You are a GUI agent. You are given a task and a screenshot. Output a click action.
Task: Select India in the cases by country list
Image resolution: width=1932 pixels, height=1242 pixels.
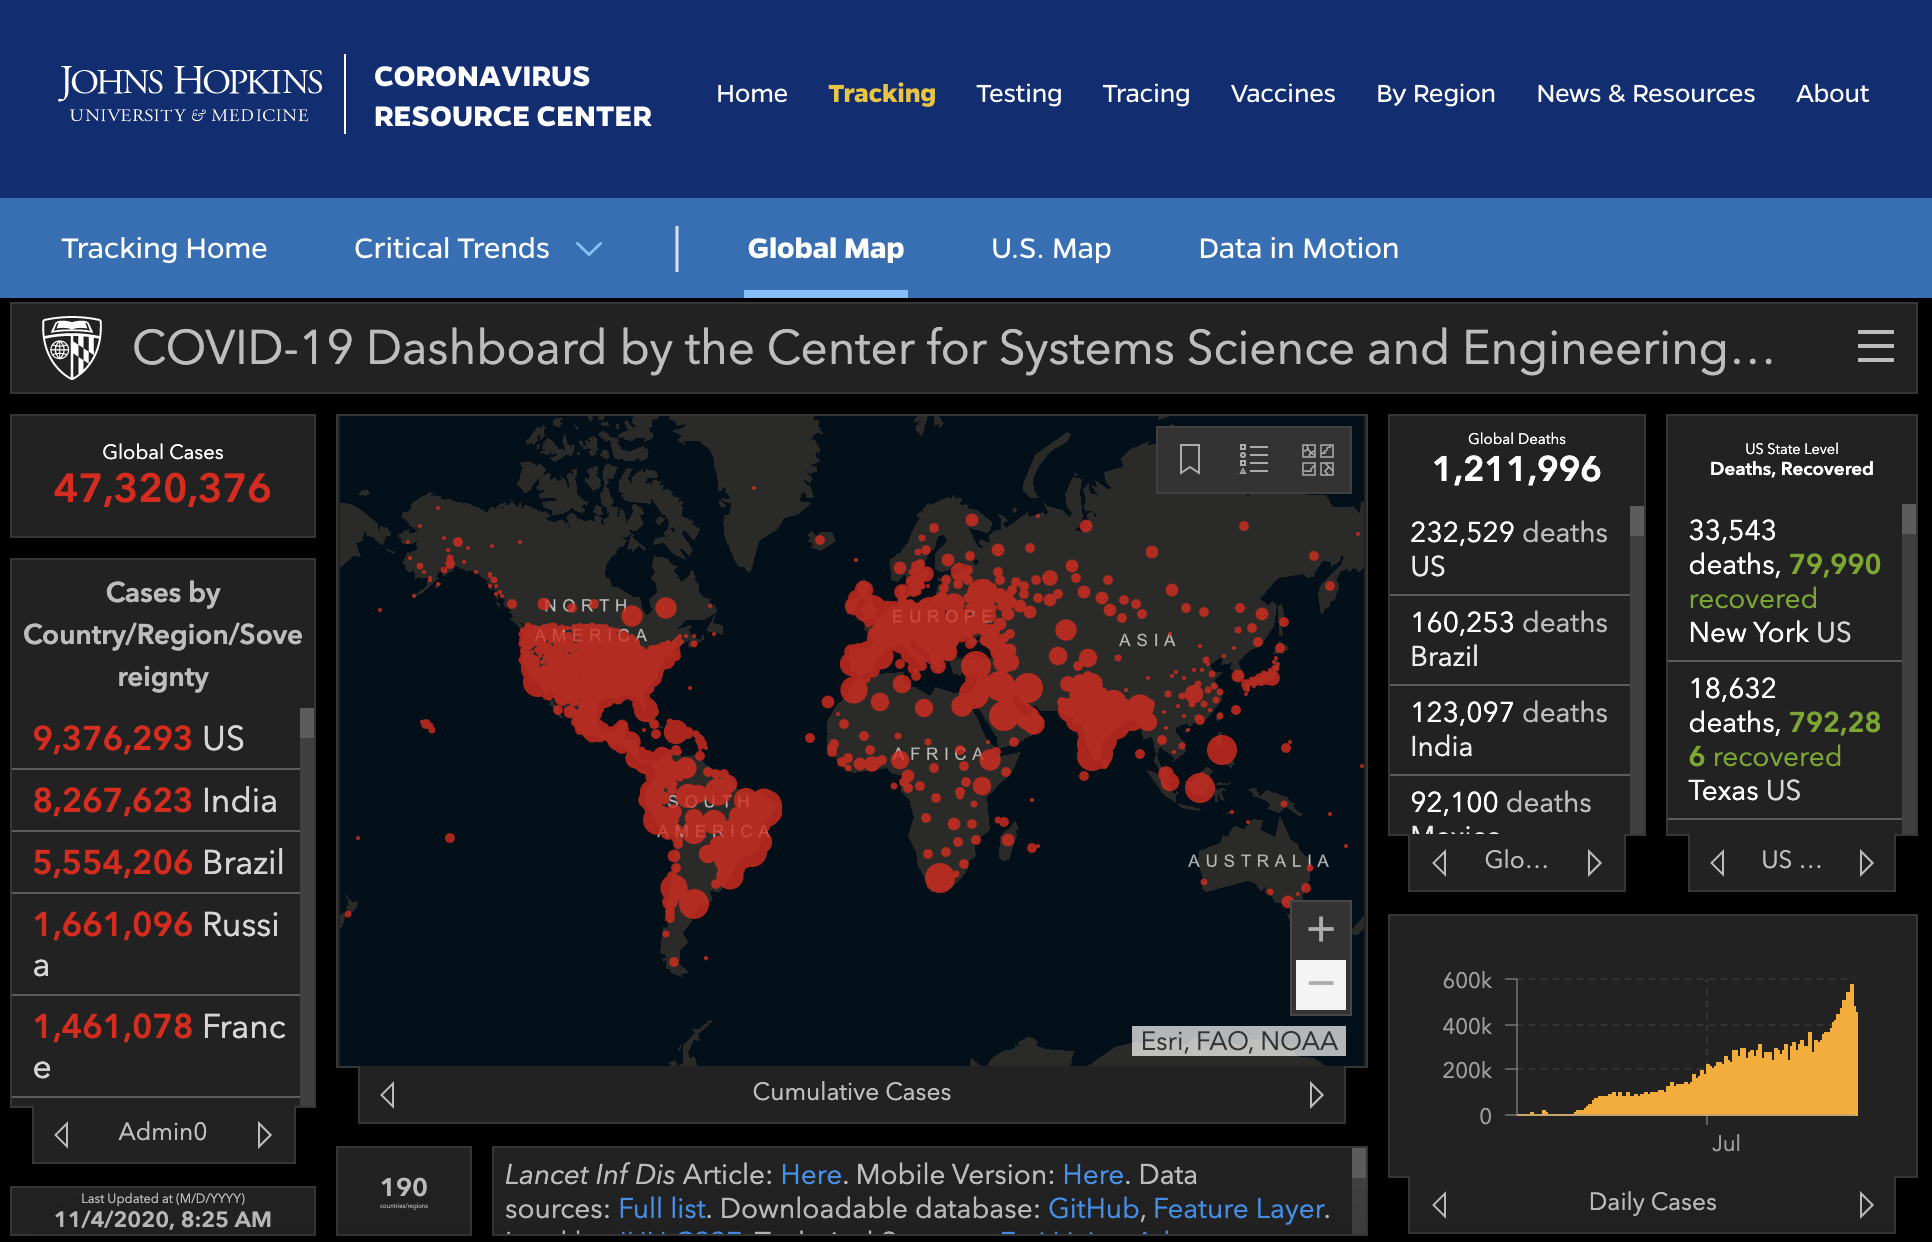pyautogui.click(x=155, y=800)
